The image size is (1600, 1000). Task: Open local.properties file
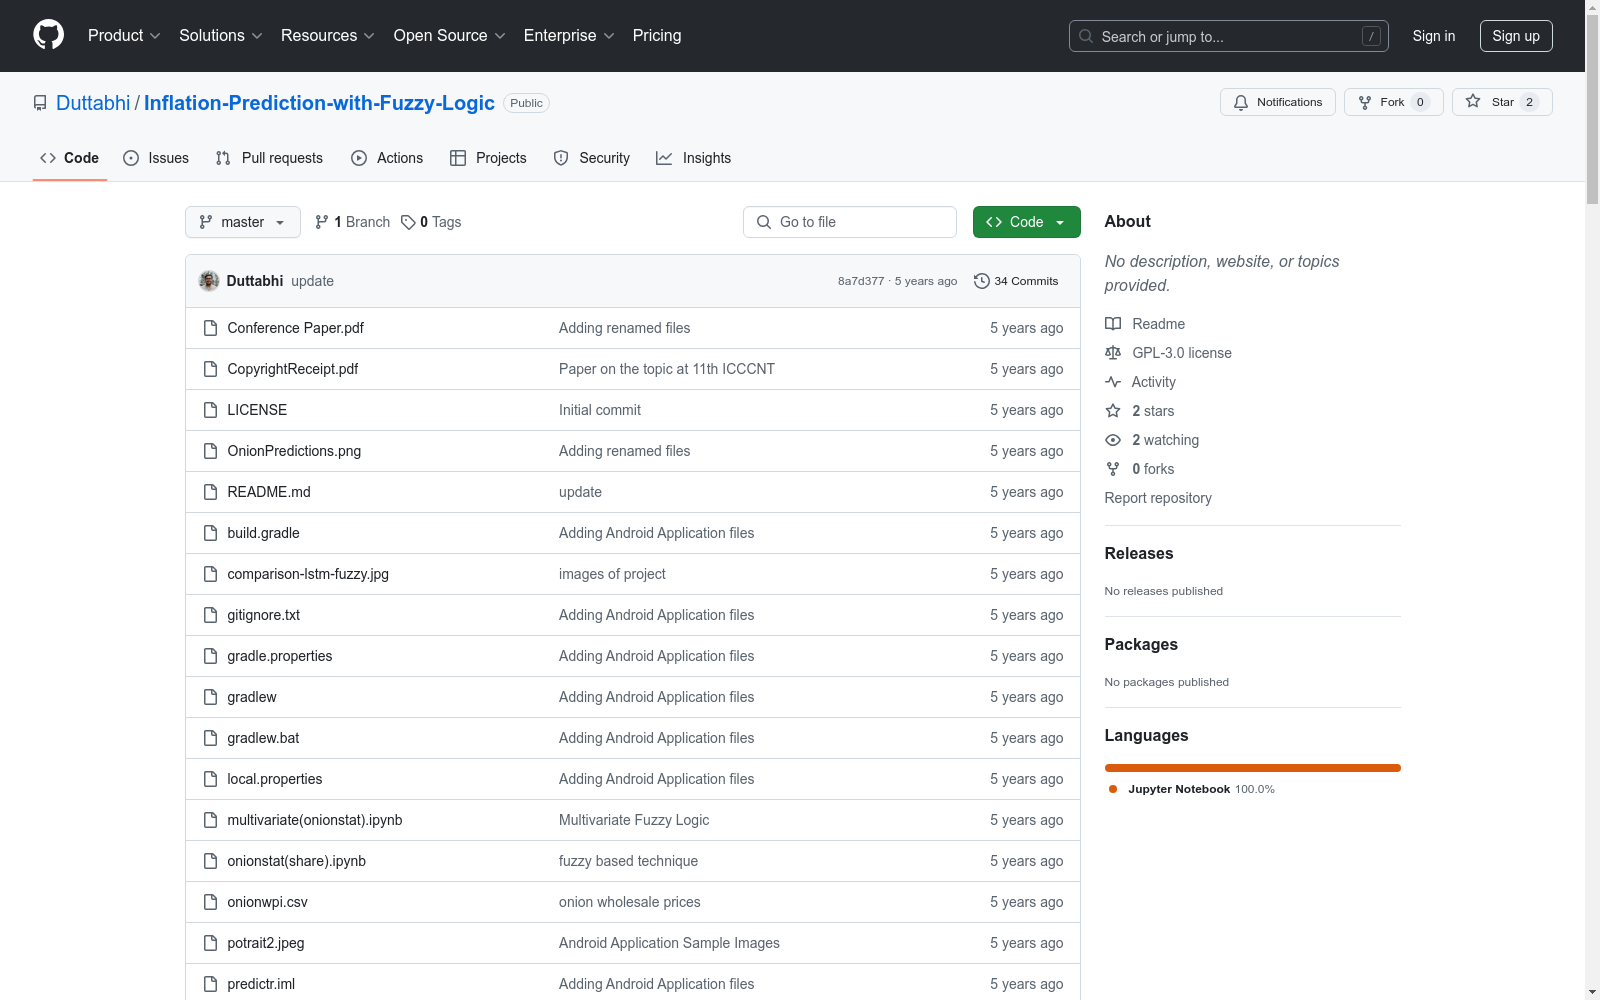tap(275, 779)
